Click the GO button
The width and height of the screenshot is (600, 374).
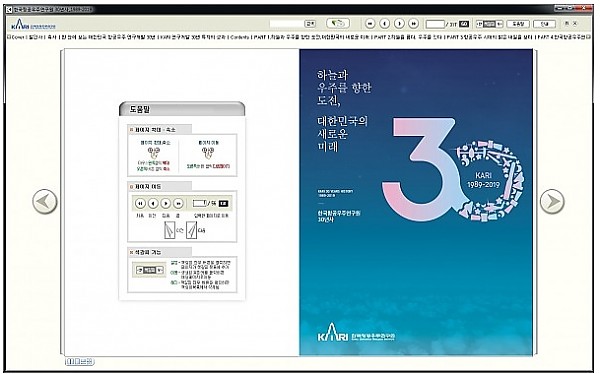coord(464,24)
